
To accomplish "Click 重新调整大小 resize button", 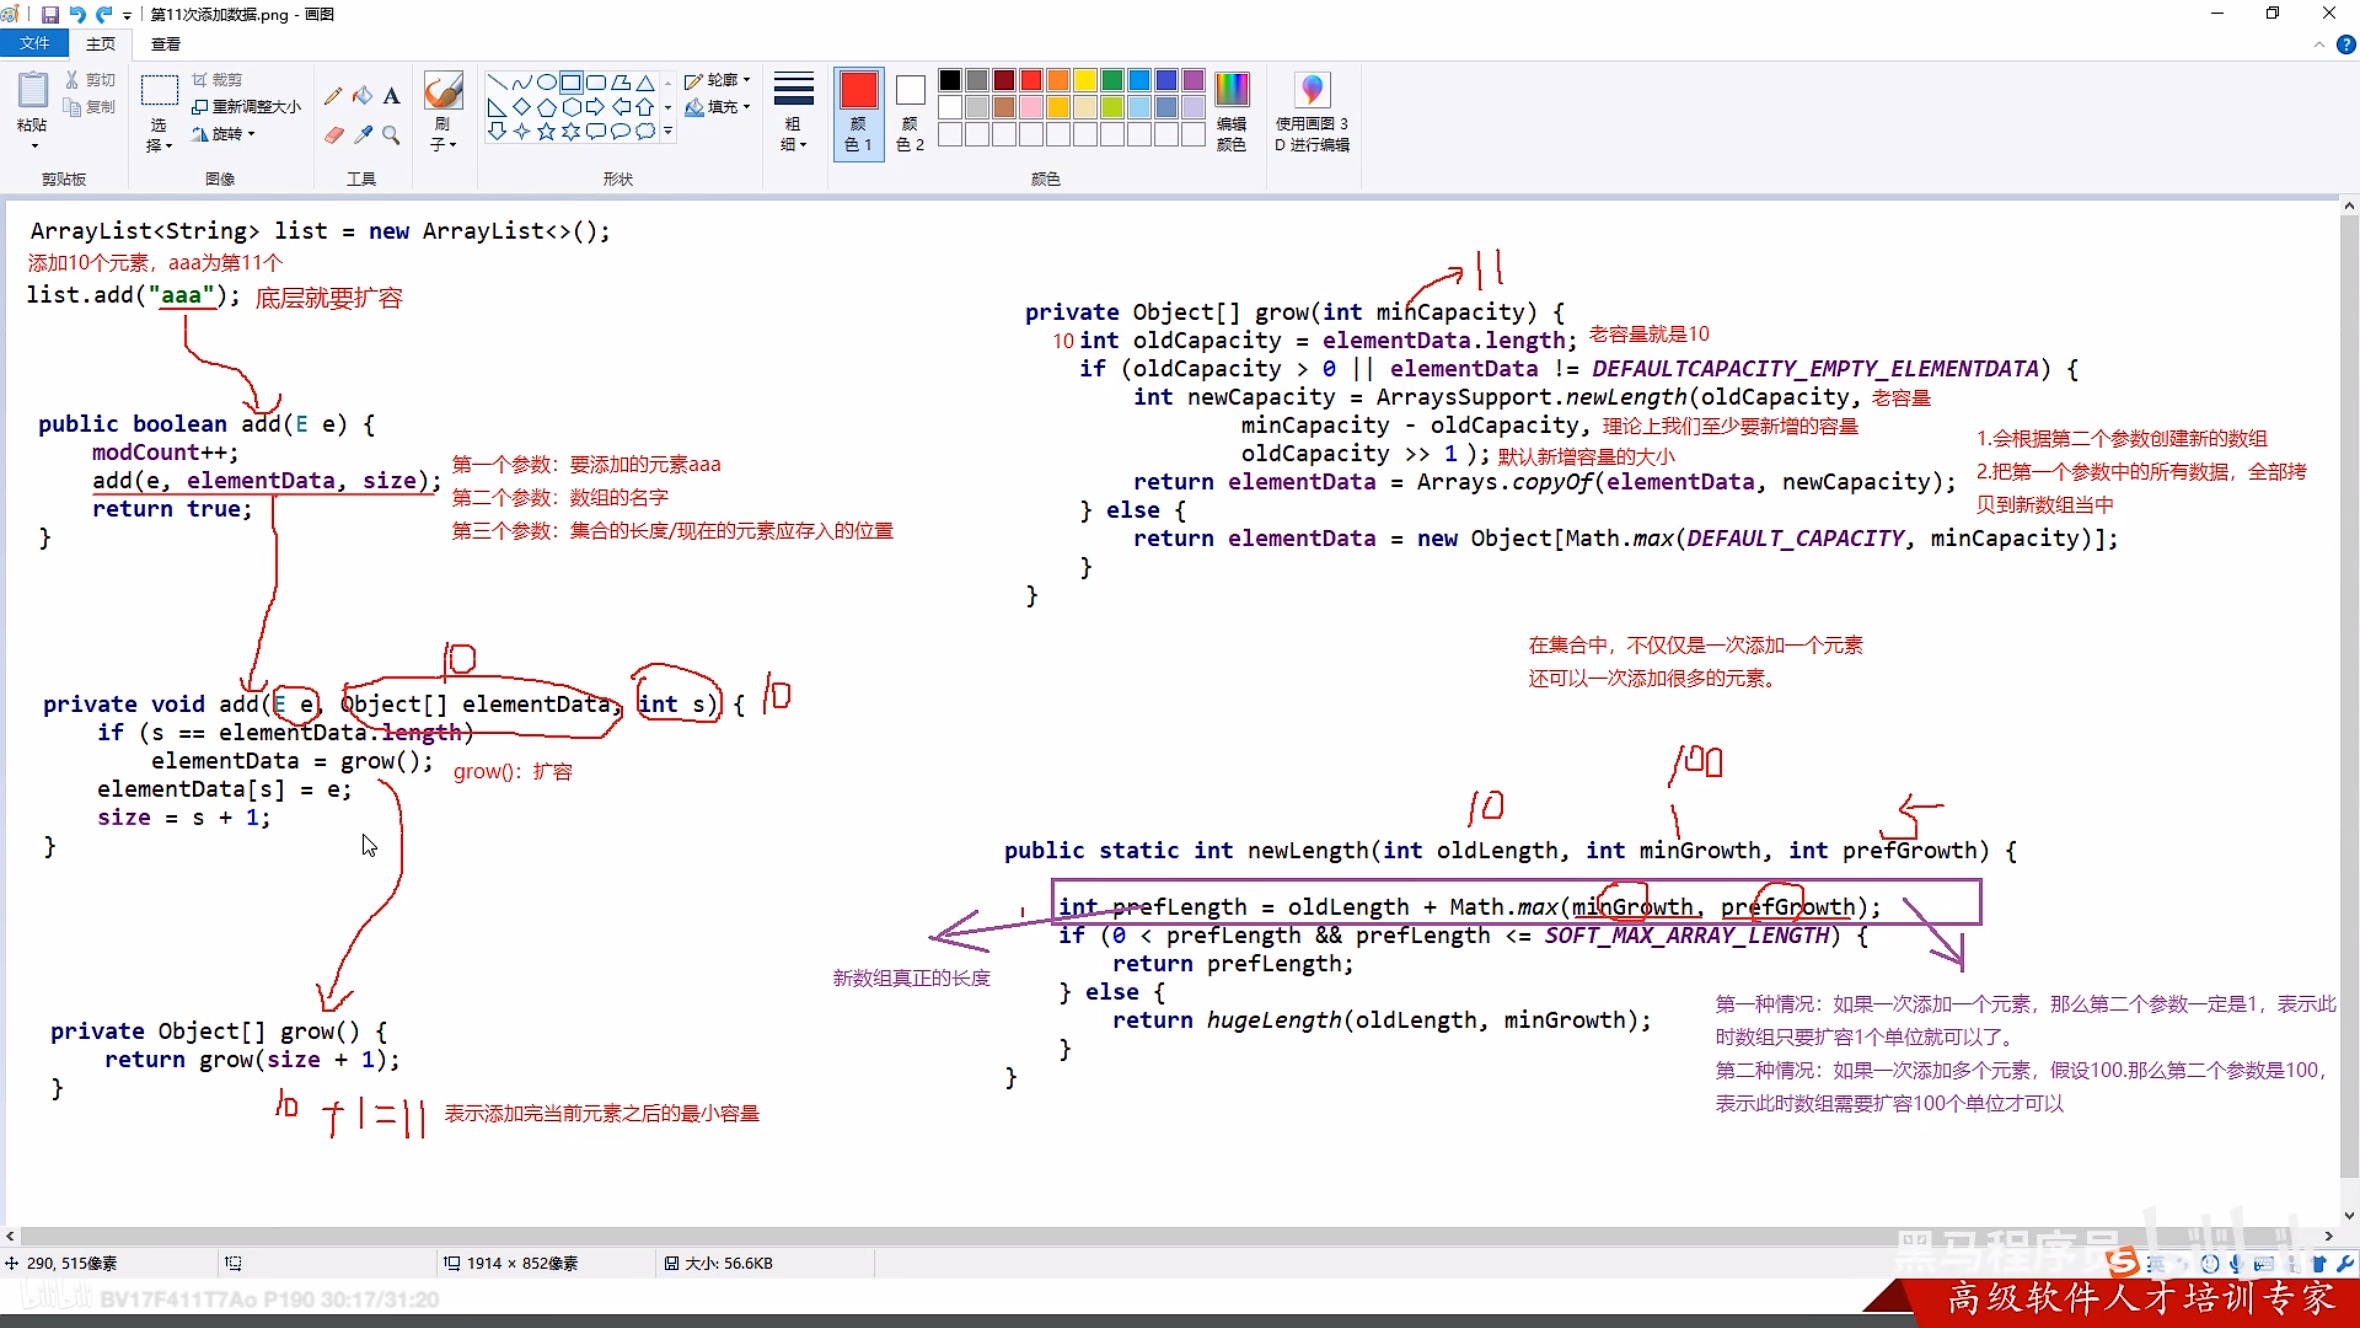I will tap(246, 107).
